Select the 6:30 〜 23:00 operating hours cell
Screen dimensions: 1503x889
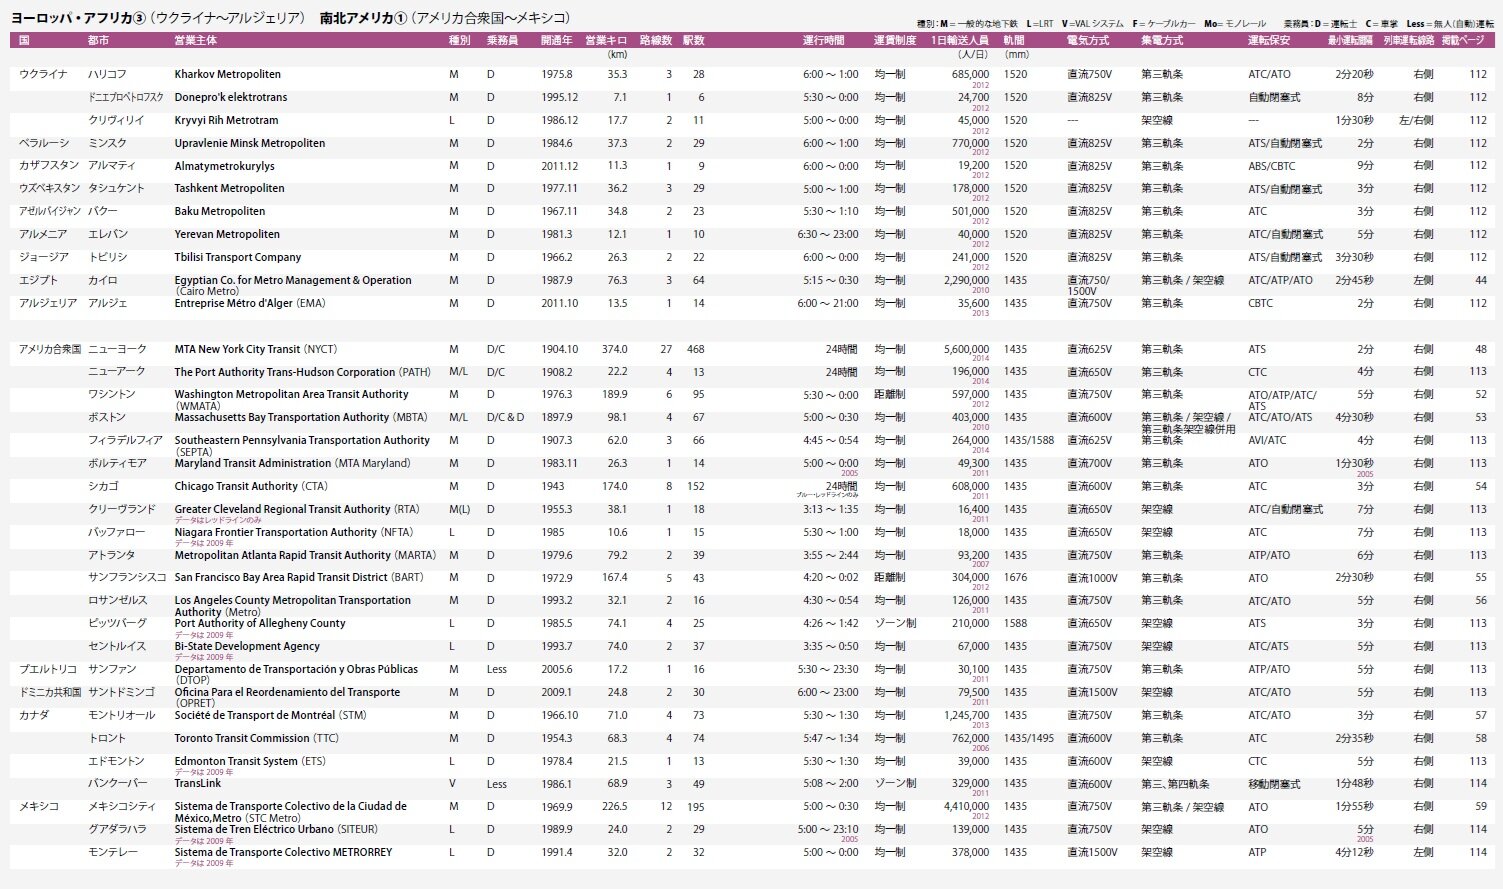click(828, 234)
